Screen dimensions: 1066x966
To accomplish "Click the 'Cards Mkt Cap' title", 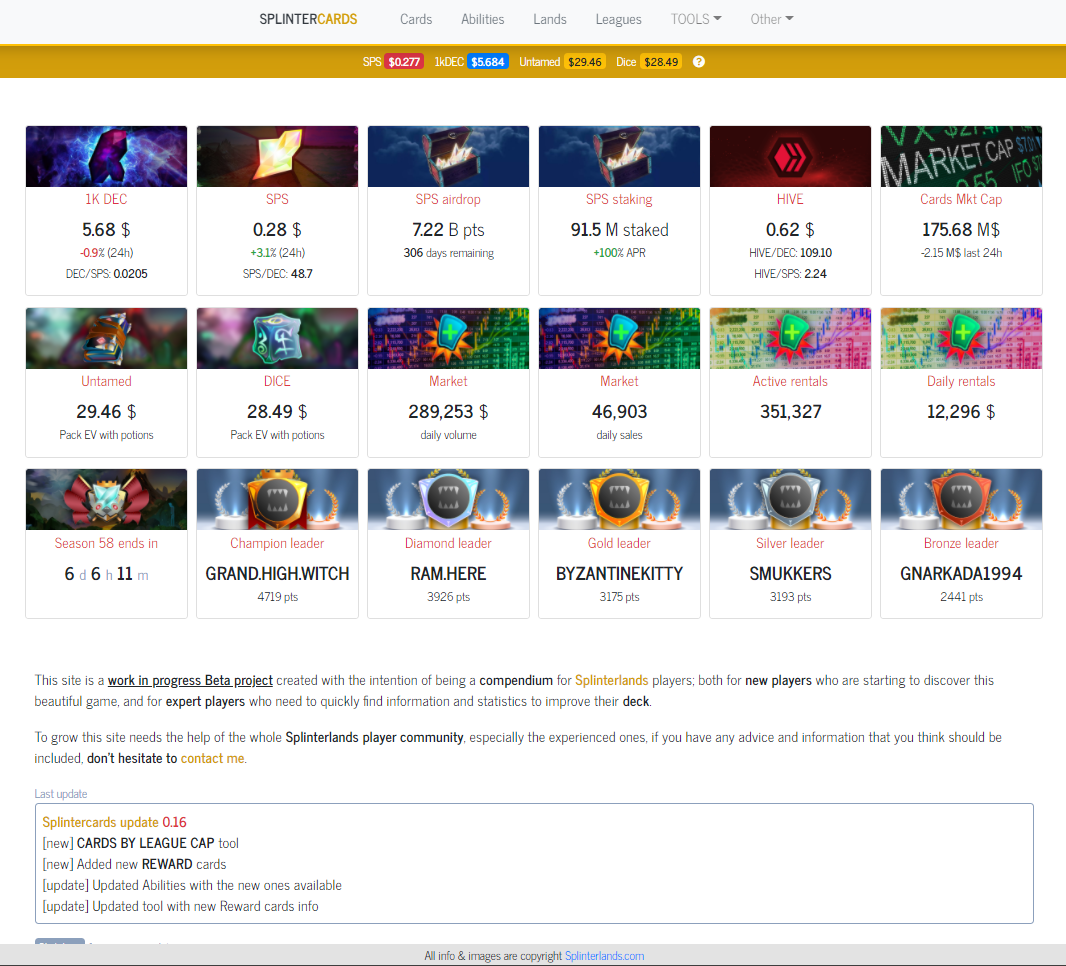I will (x=961, y=199).
